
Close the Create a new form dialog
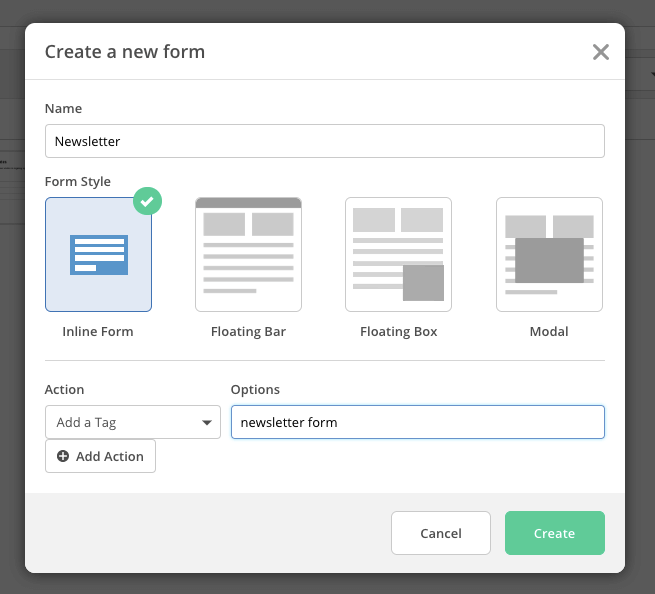[600, 52]
